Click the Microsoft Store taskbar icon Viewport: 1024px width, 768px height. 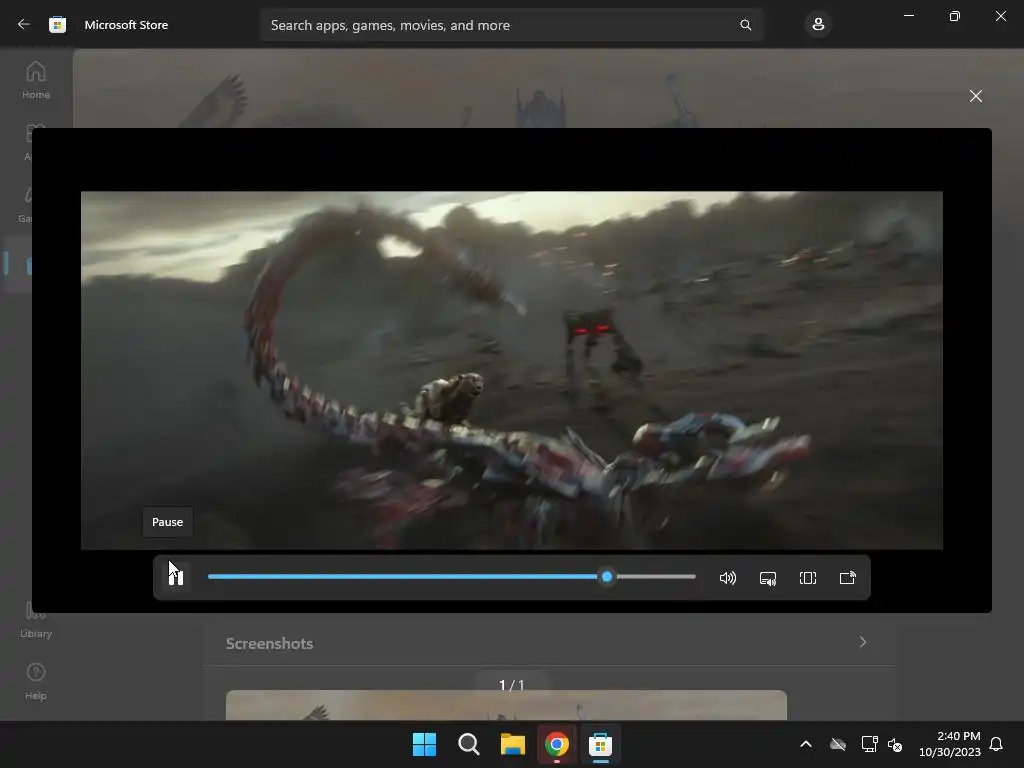(600, 744)
